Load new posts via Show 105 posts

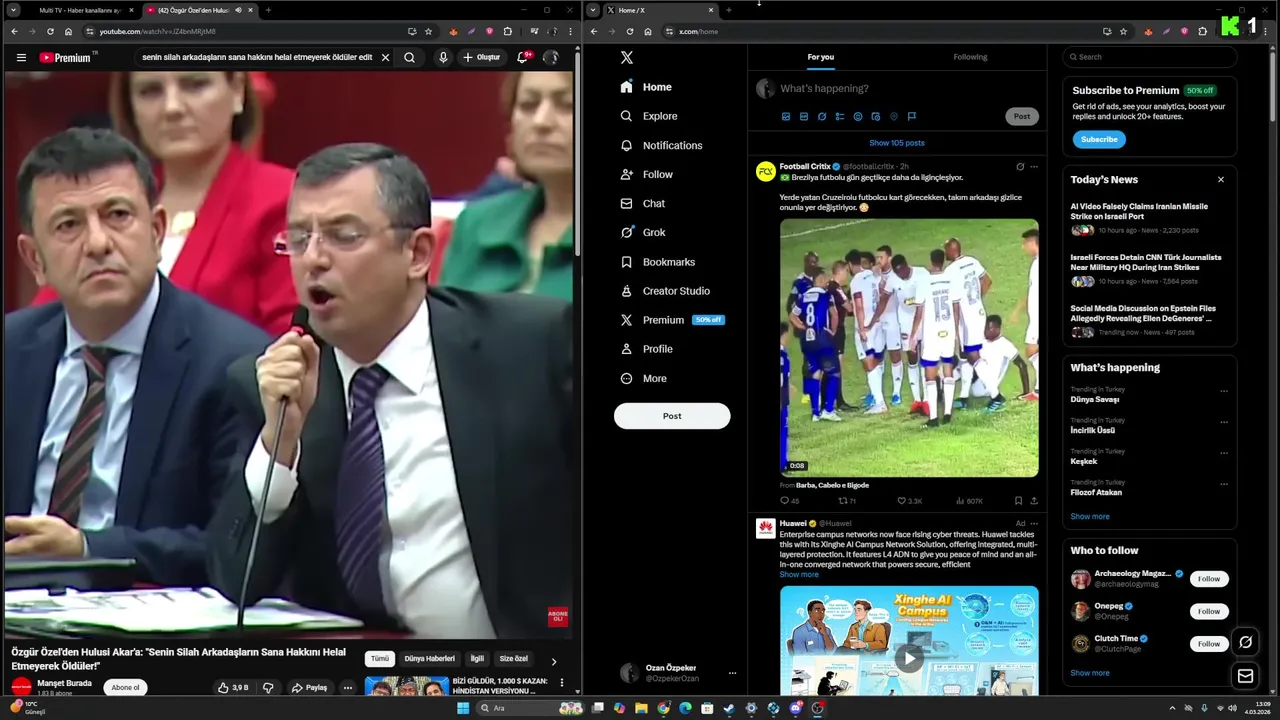click(897, 143)
